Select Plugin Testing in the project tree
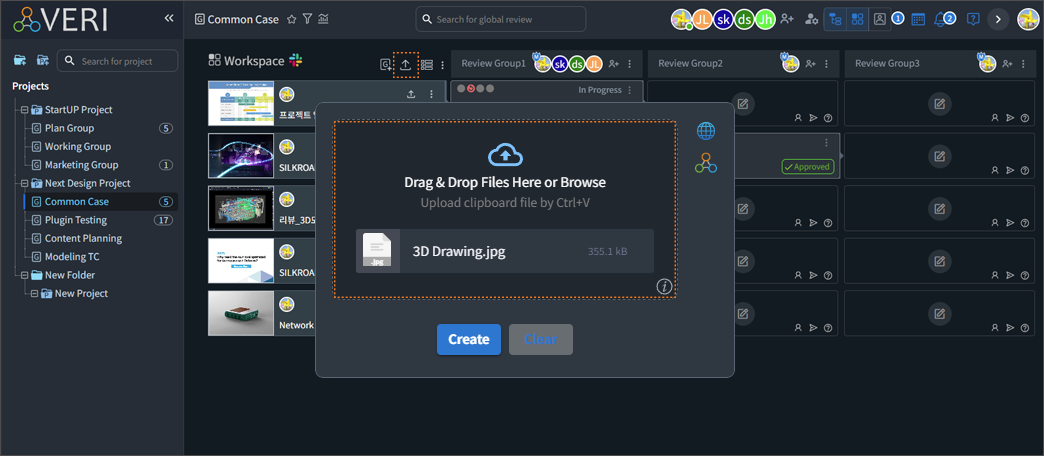The height and width of the screenshot is (456, 1044). click(76, 220)
